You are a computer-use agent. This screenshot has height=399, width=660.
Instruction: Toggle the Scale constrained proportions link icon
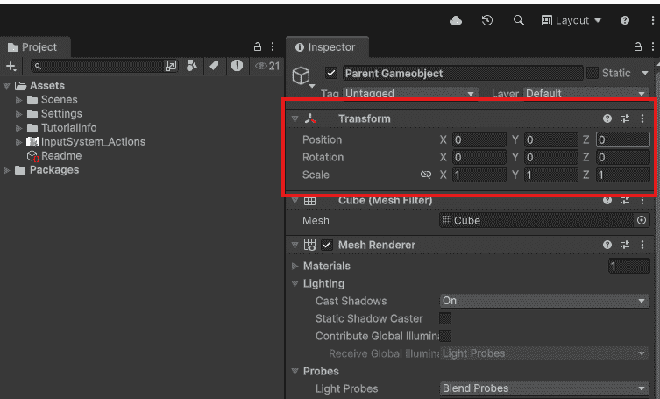pos(426,175)
